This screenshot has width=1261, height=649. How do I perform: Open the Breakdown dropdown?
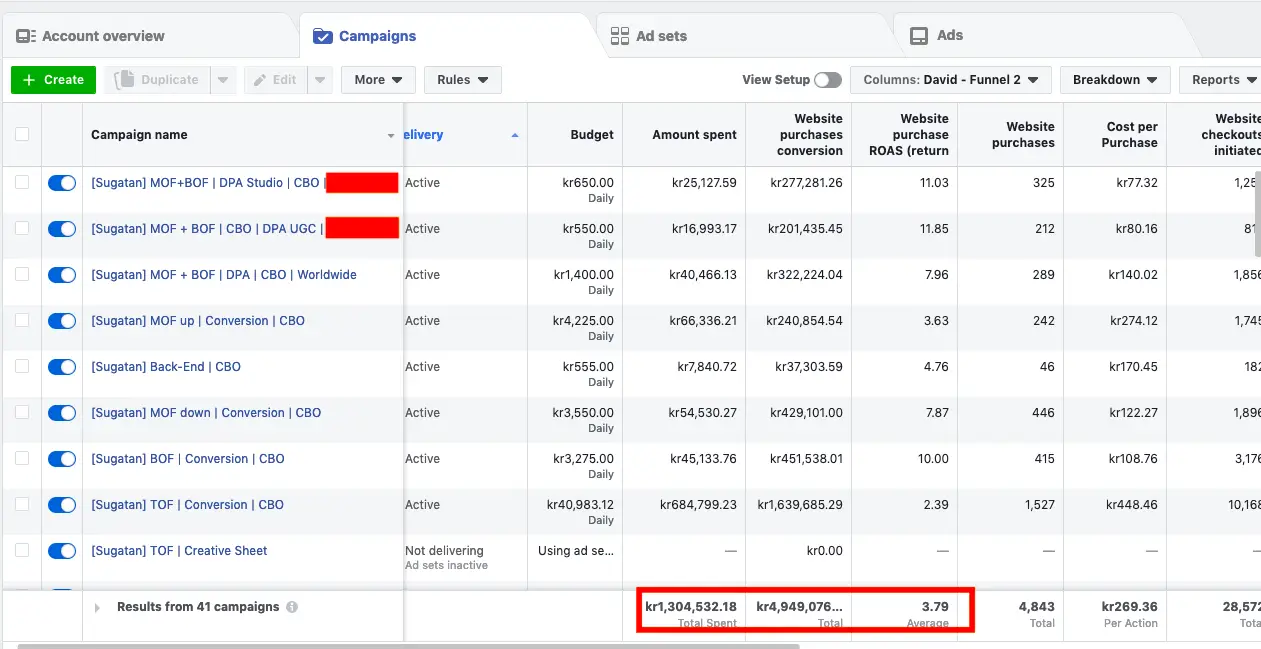[x=1115, y=80]
